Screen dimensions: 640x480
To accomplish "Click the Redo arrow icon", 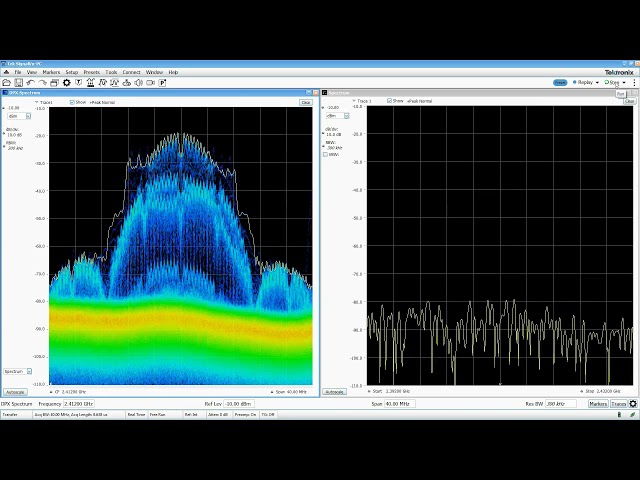I will point(42,83).
